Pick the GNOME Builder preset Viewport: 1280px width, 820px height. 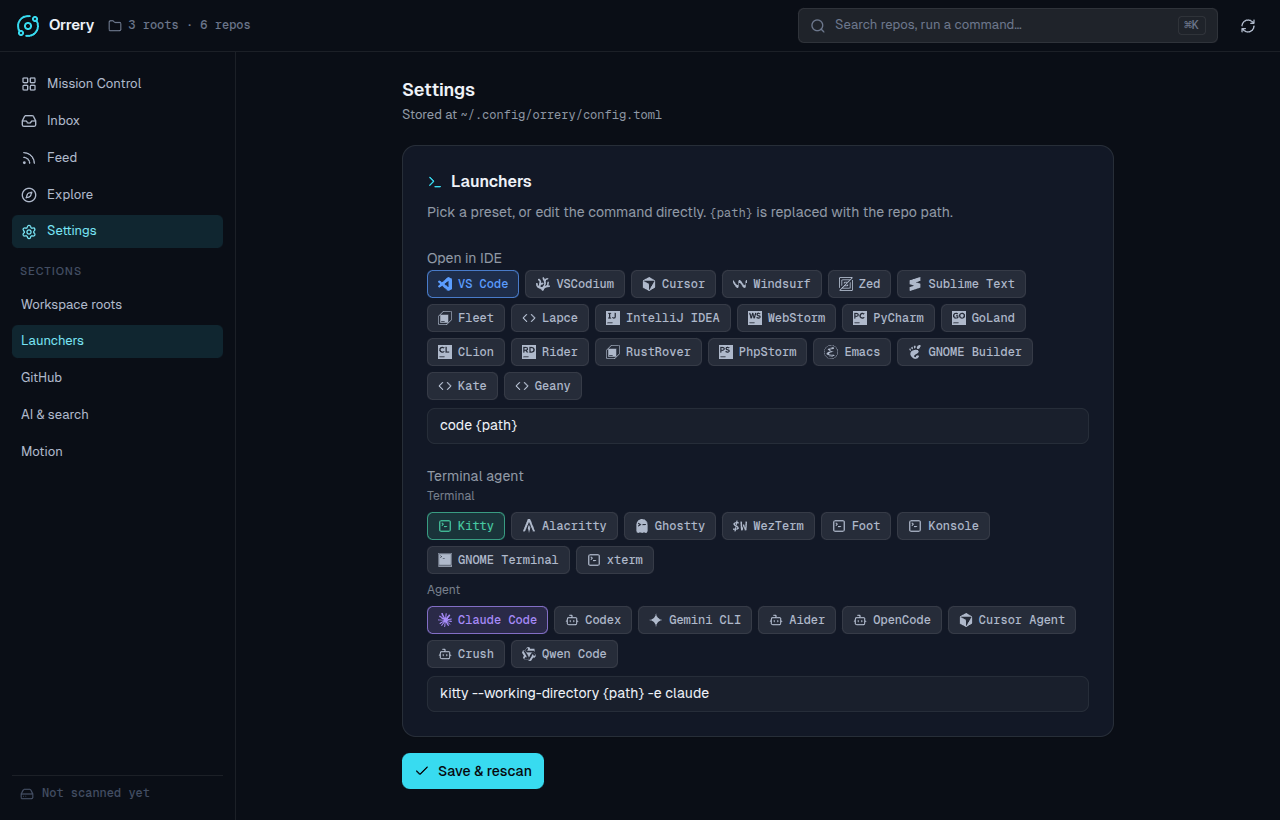click(x=965, y=352)
